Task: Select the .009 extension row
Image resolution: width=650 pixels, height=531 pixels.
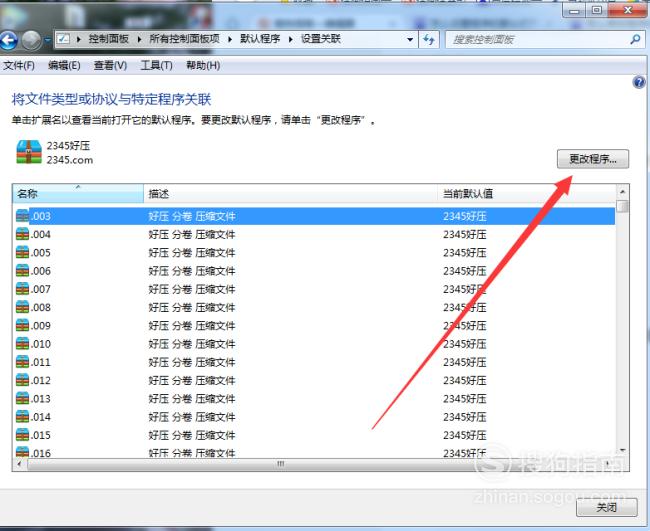Action: point(314,325)
